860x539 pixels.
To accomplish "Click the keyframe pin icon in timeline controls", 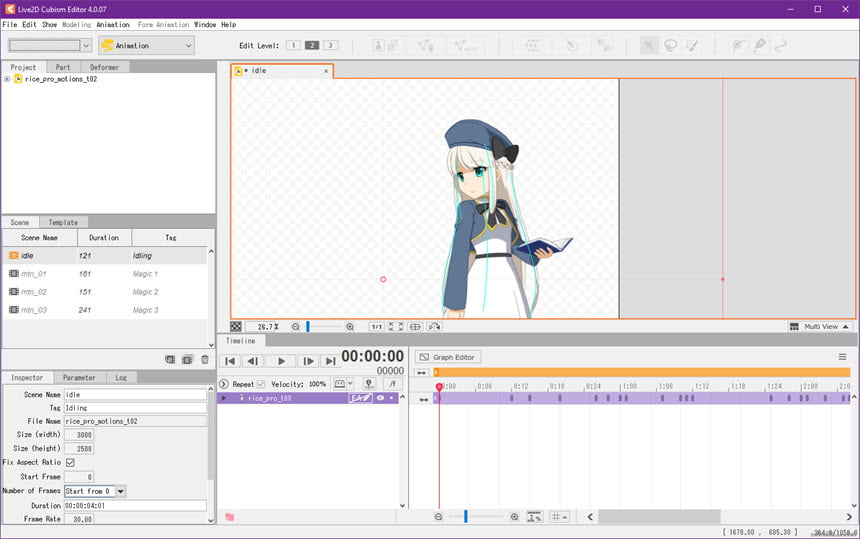I will click(369, 384).
